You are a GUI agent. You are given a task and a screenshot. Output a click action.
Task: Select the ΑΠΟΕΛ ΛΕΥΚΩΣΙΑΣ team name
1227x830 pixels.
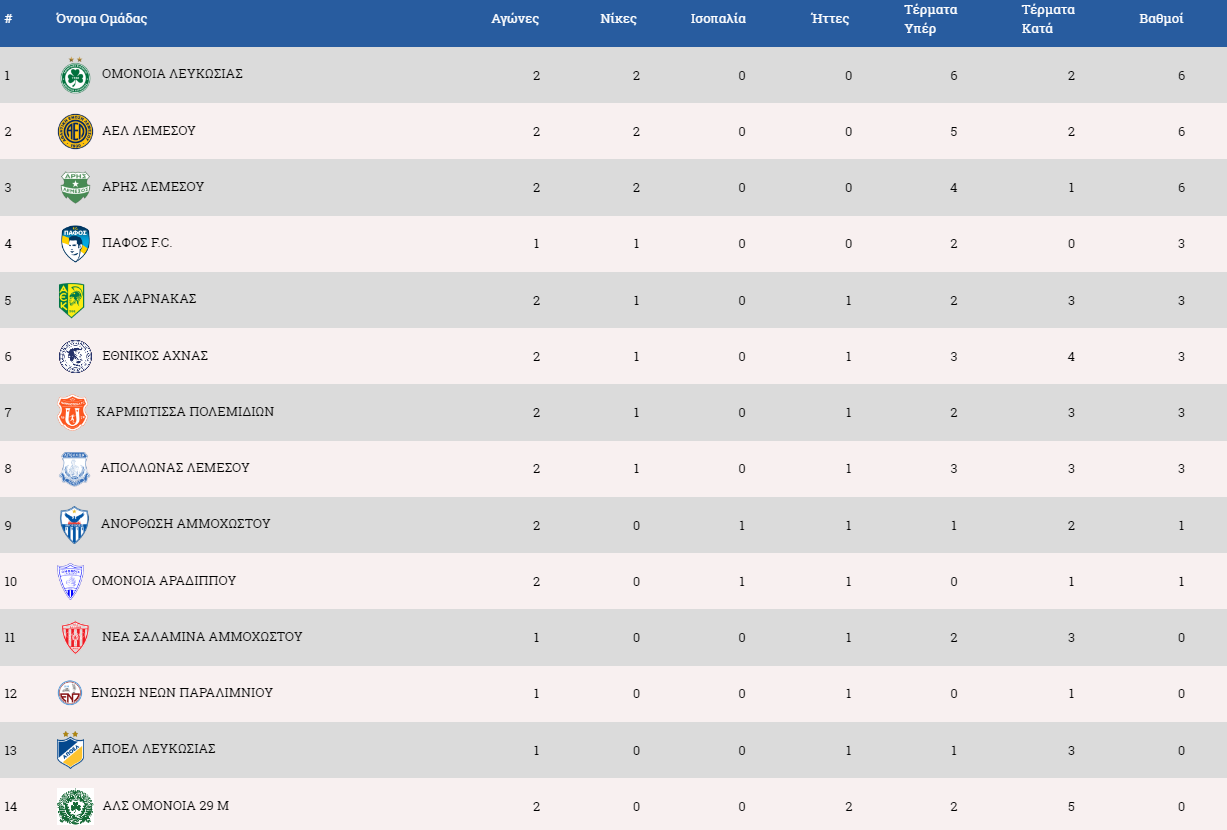tap(154, 748)
